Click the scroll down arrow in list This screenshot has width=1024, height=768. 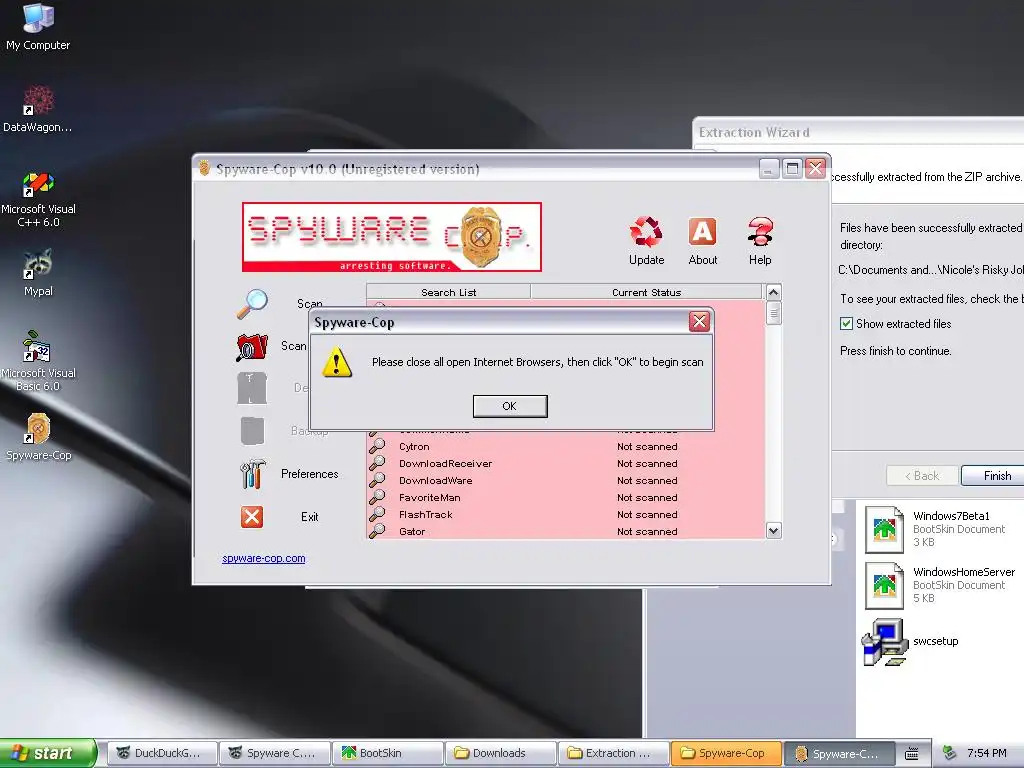click(x=774, y=530)
